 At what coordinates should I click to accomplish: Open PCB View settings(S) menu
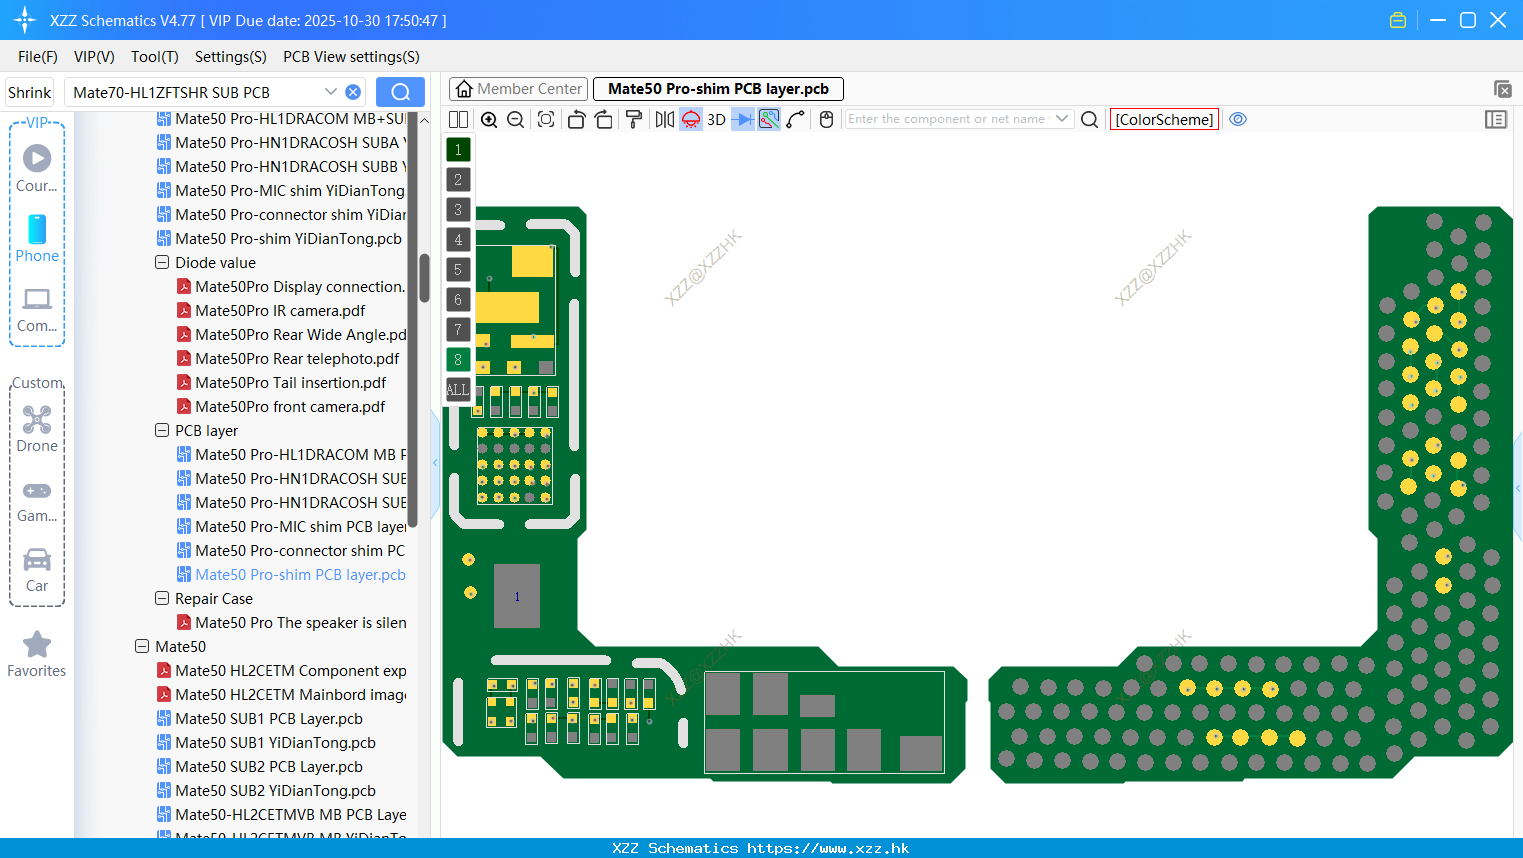click(351, 57)
